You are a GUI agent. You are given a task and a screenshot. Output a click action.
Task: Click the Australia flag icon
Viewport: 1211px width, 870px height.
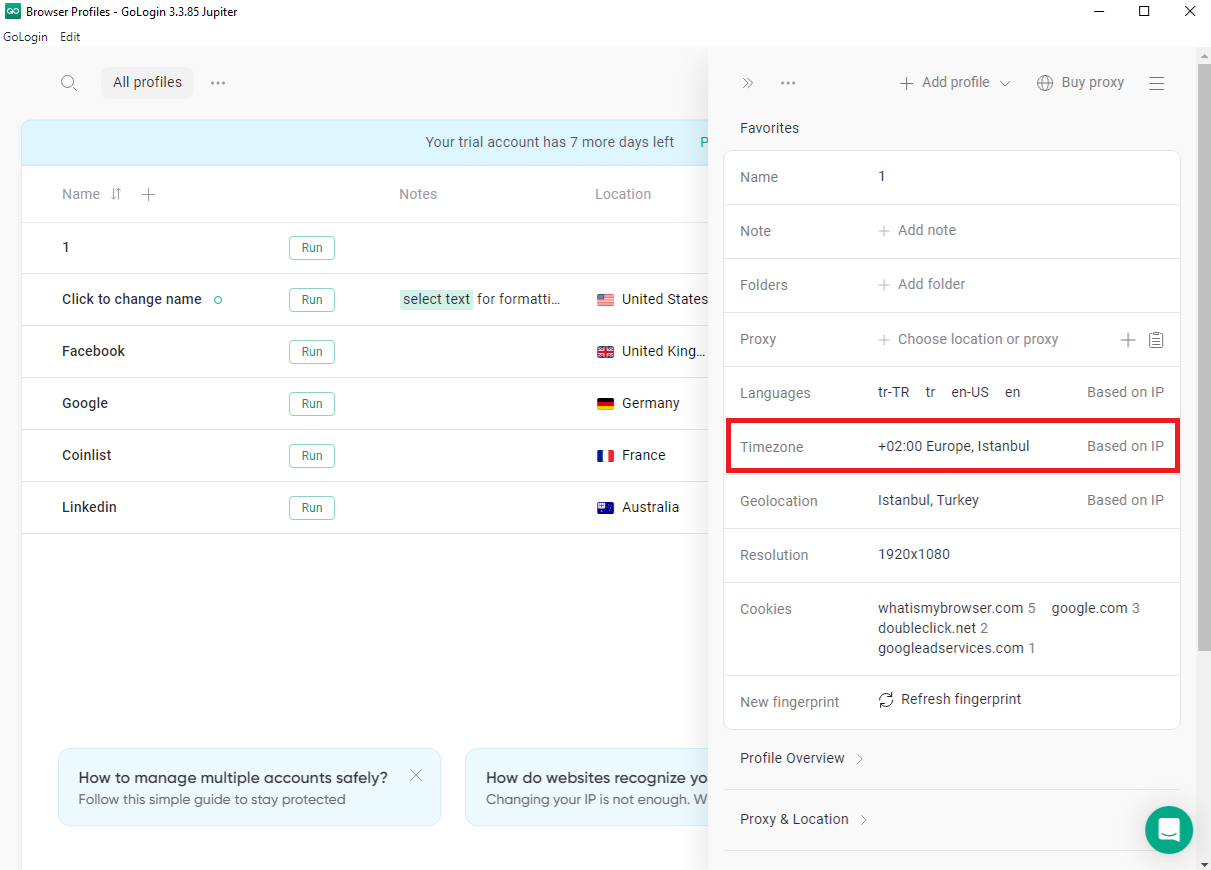coord(605,507)
